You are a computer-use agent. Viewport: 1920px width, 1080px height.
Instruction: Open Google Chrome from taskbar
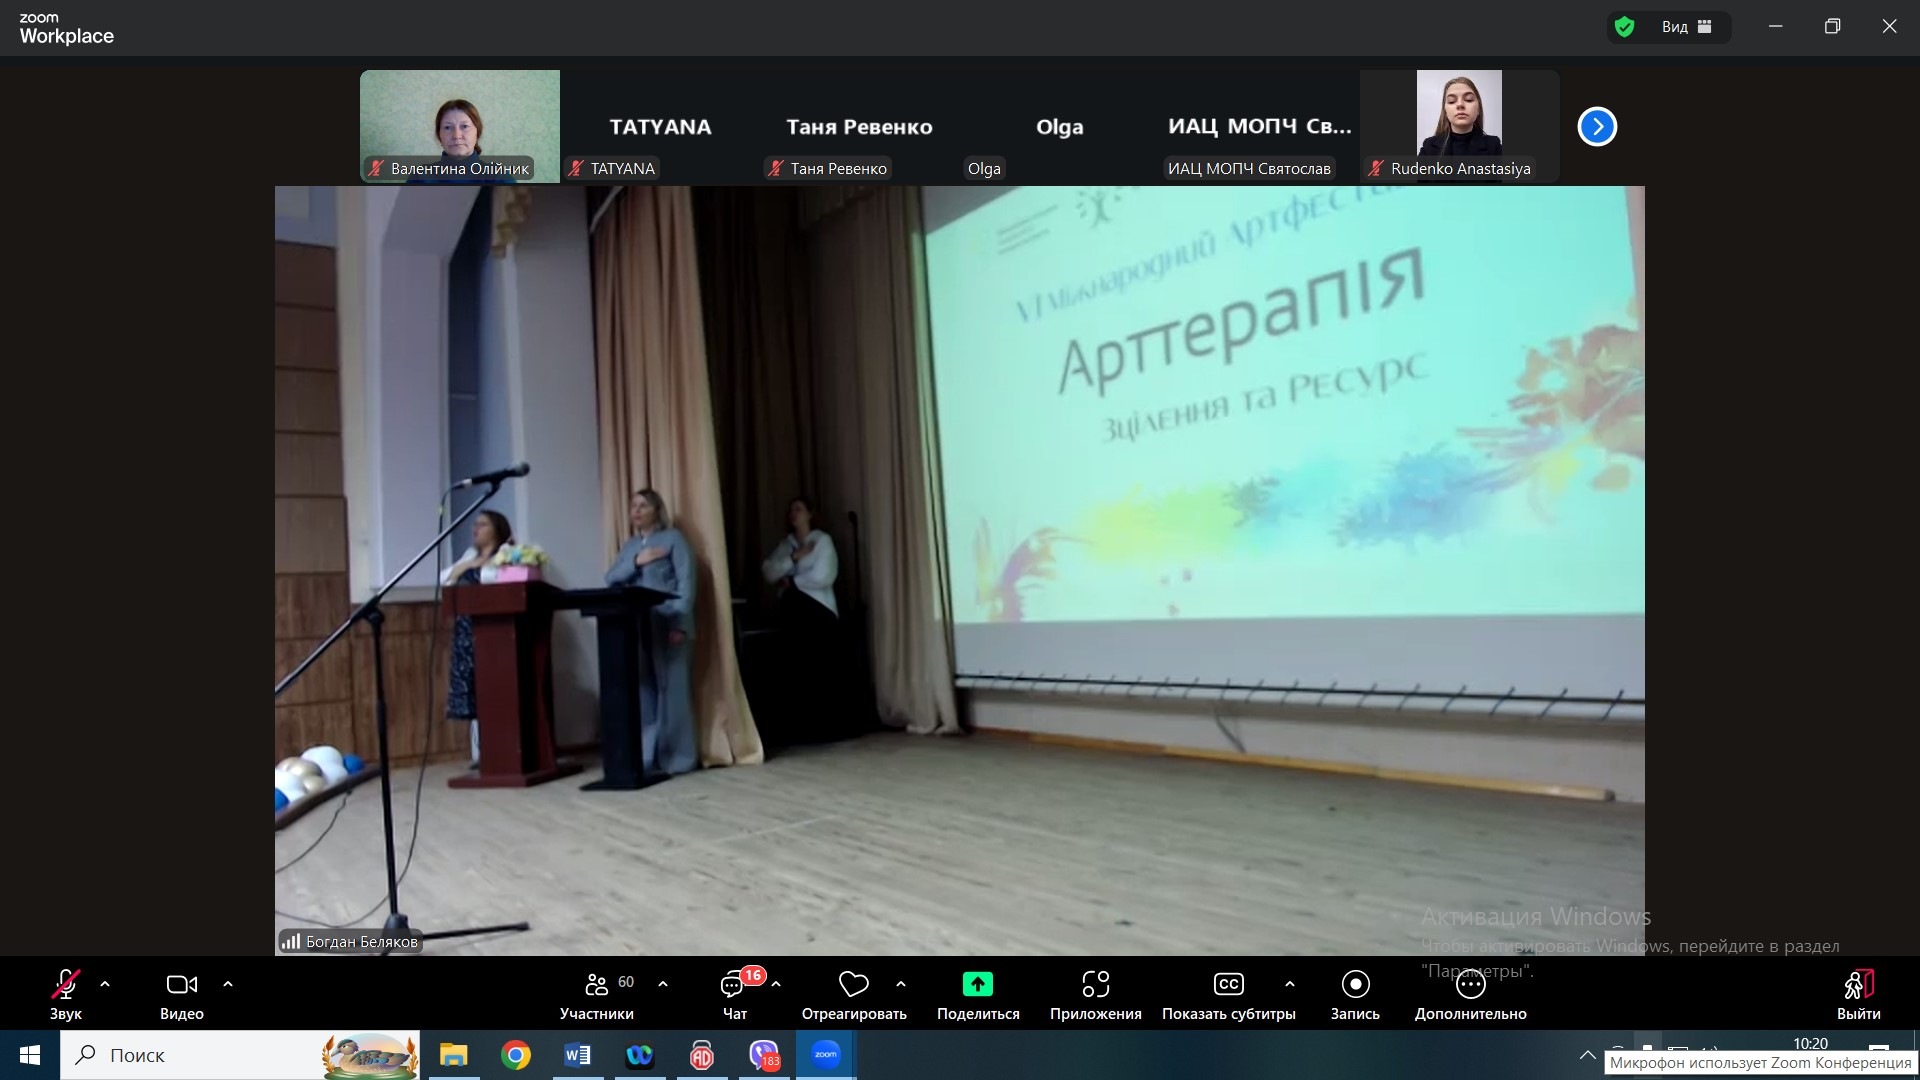pyautogui.click(x=516, y=1055)
